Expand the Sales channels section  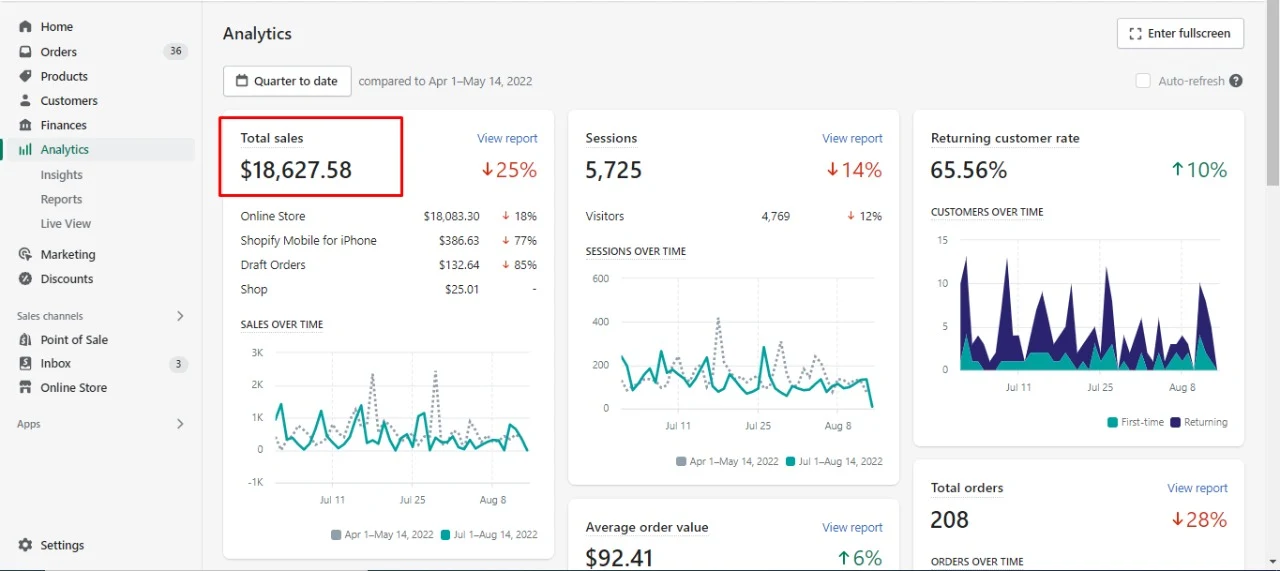tap(180, 316)
